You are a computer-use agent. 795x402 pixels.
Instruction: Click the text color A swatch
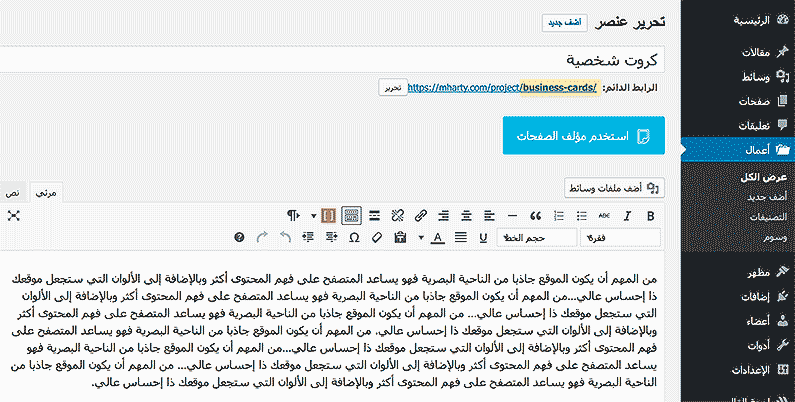437,238
